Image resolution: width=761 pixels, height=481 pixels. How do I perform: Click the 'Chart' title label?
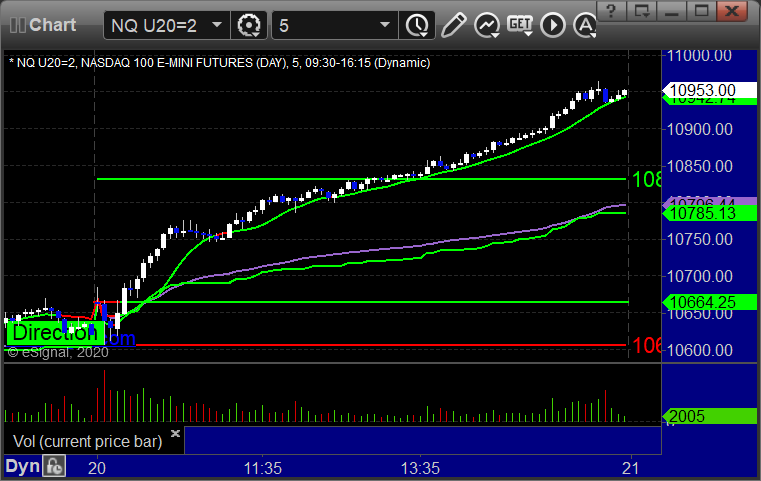(x=52, y=25)
